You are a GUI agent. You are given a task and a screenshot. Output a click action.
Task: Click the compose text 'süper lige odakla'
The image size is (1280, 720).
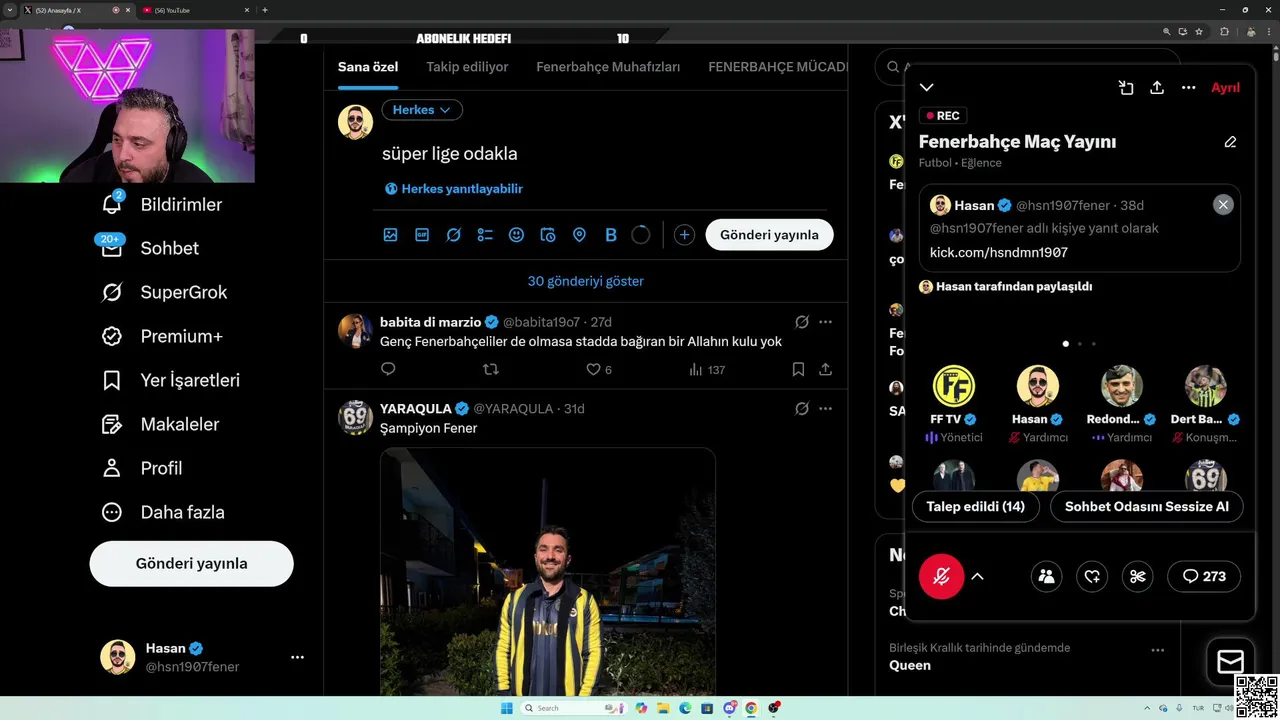(450, 154)
